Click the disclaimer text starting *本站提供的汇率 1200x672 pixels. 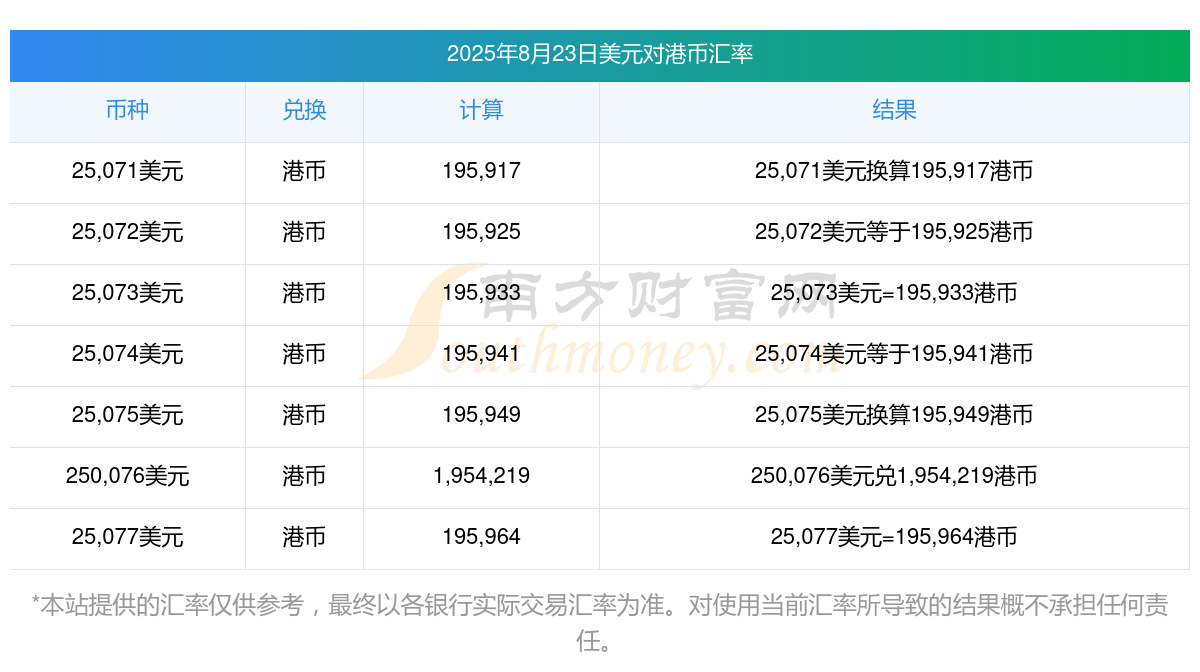click(x=600, y=623)
